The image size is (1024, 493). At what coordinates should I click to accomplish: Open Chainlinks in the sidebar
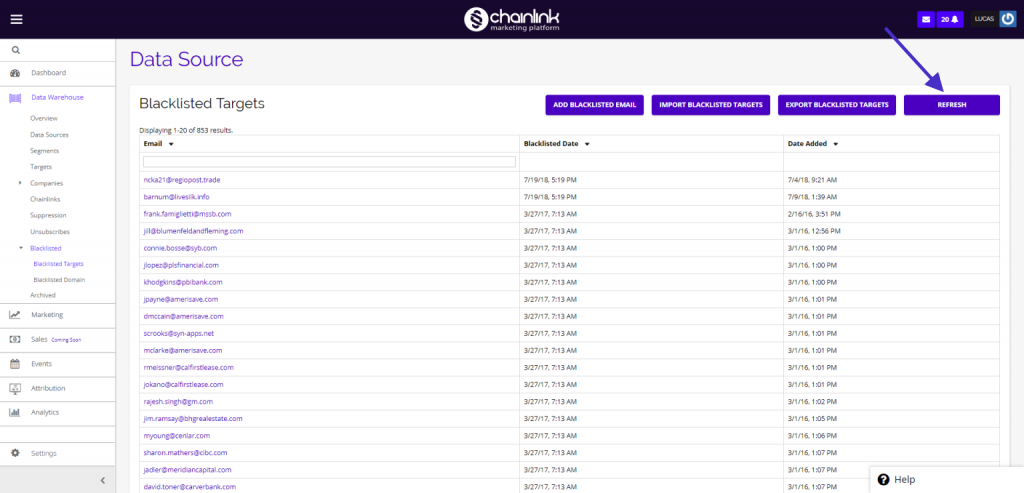point(44,199)
